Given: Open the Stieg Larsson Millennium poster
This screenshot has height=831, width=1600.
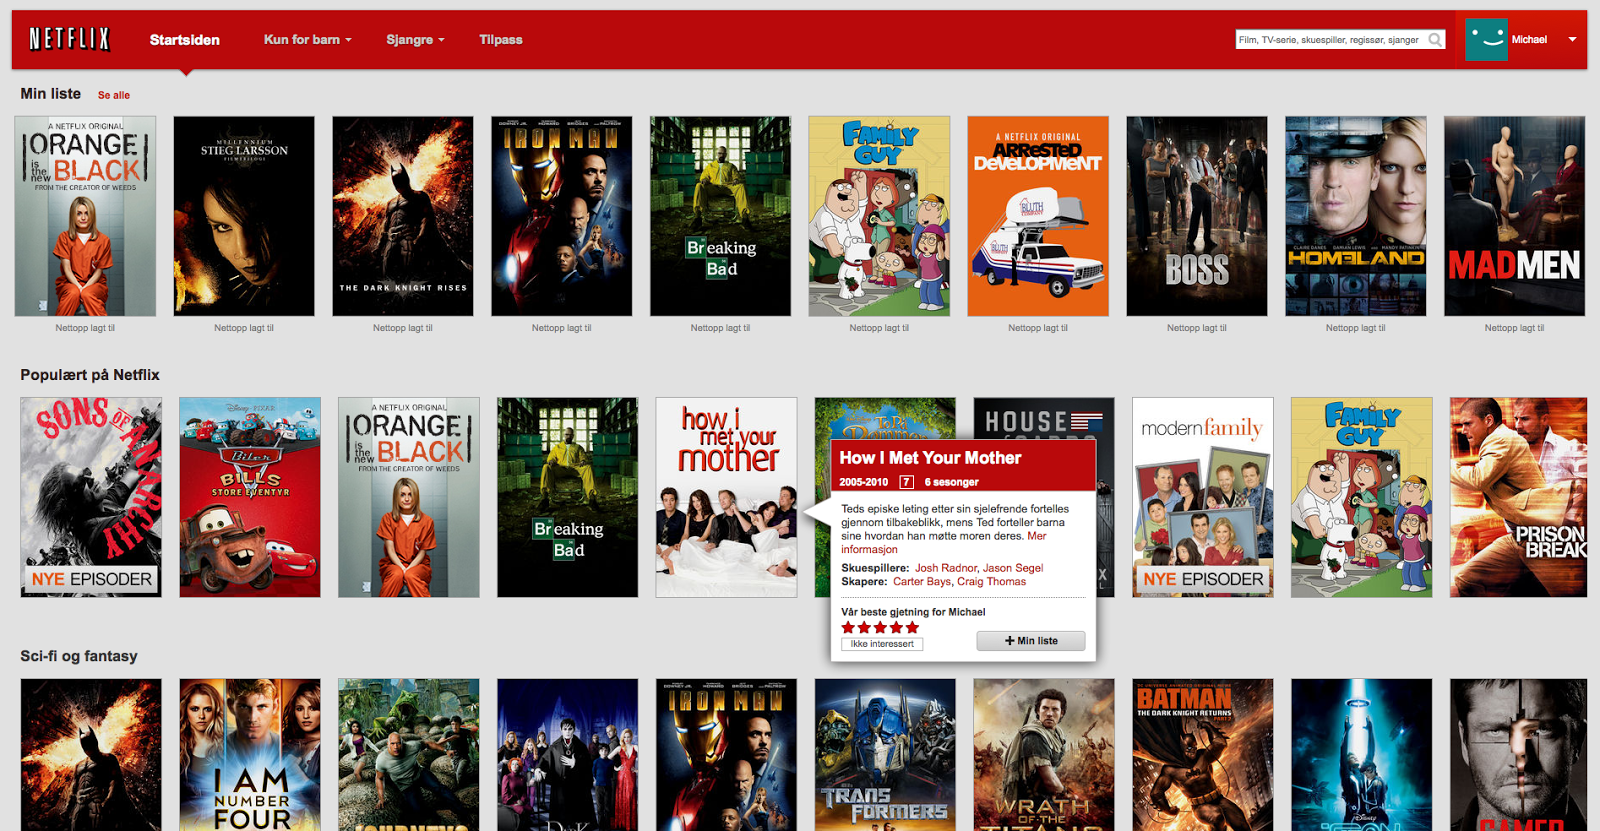Looking at the screenshot, I should click(x=244, y=216).
